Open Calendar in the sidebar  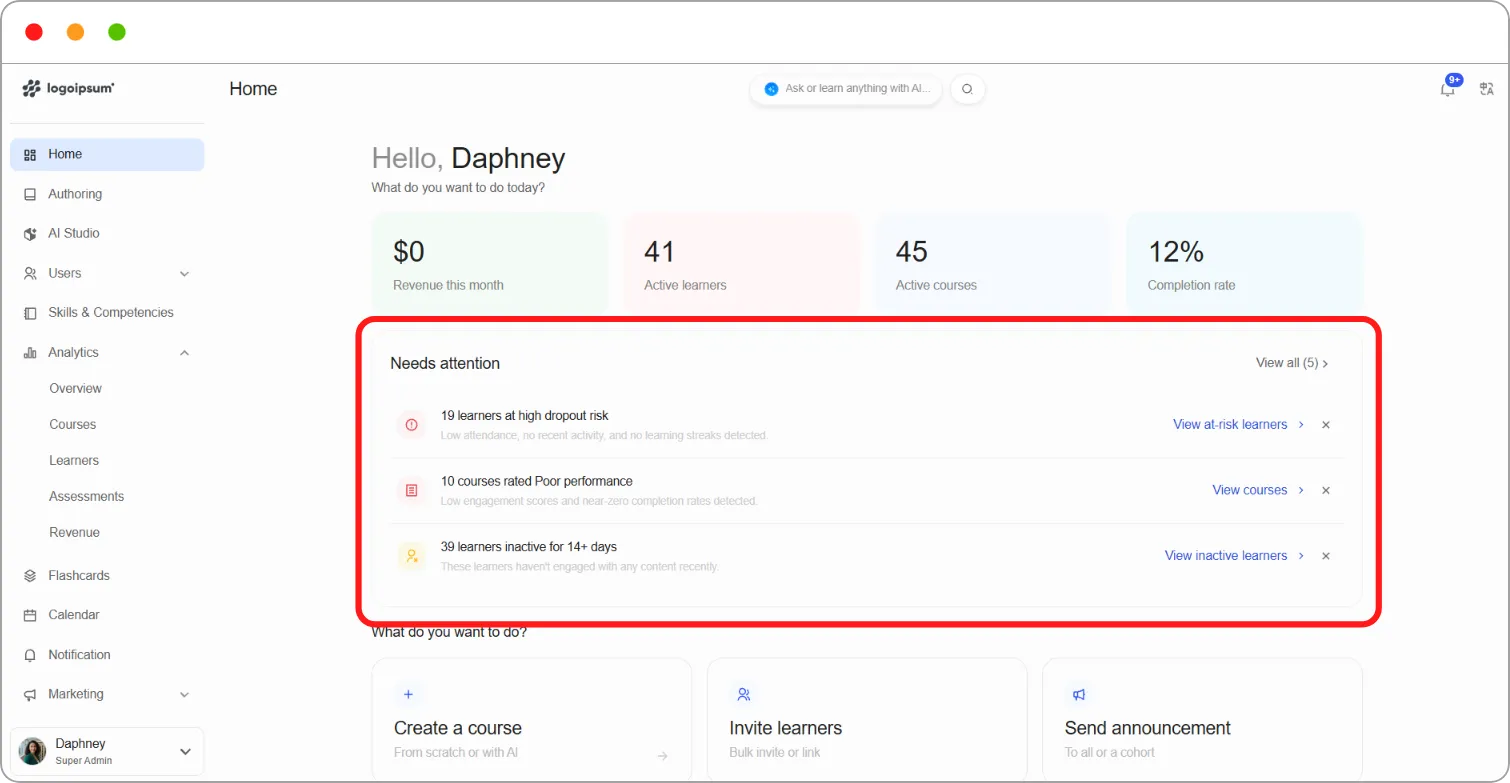point(107,615)
